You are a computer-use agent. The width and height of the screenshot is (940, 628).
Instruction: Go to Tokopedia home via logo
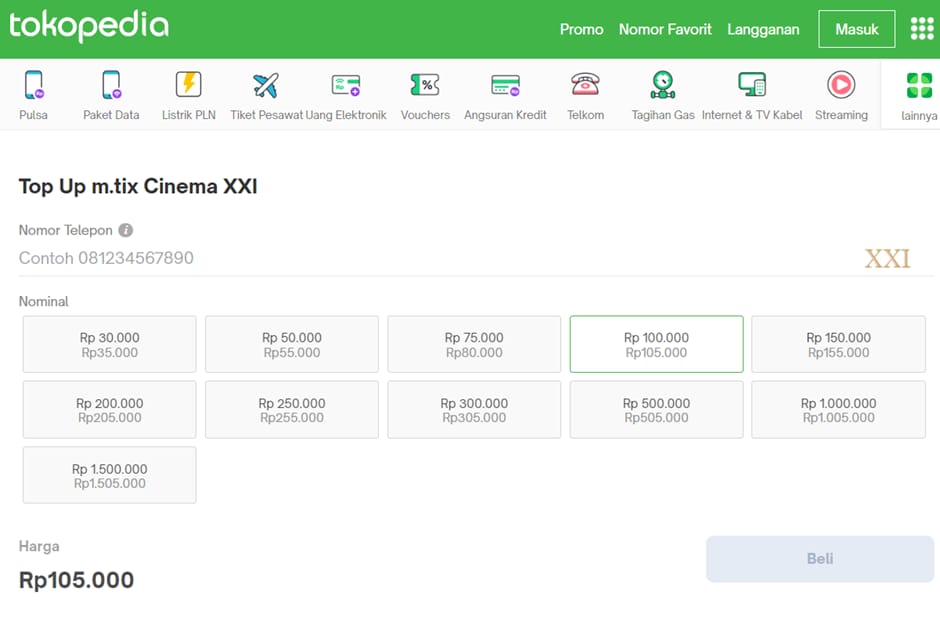click(x=89, y=25)
